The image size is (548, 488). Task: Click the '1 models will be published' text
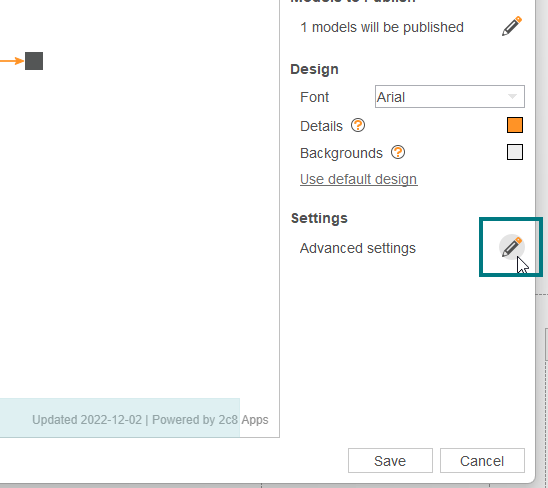pyautogui.click(x=382, y=27)
